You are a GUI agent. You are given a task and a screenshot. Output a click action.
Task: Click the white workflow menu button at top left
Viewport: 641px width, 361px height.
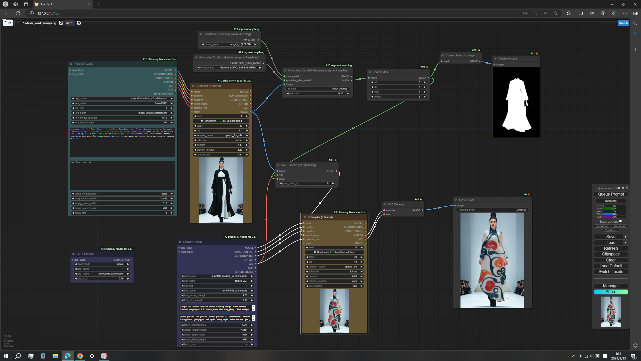8,22
